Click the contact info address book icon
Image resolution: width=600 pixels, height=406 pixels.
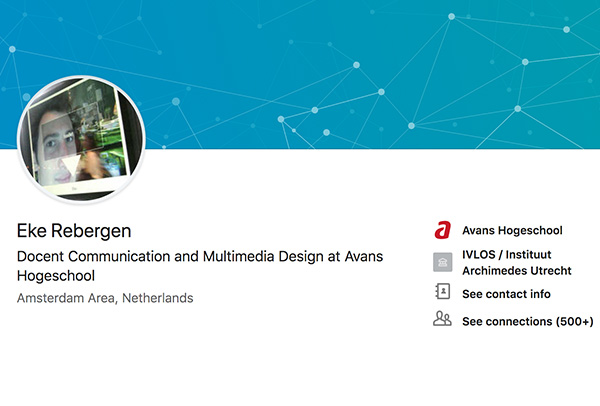[443, 292]
